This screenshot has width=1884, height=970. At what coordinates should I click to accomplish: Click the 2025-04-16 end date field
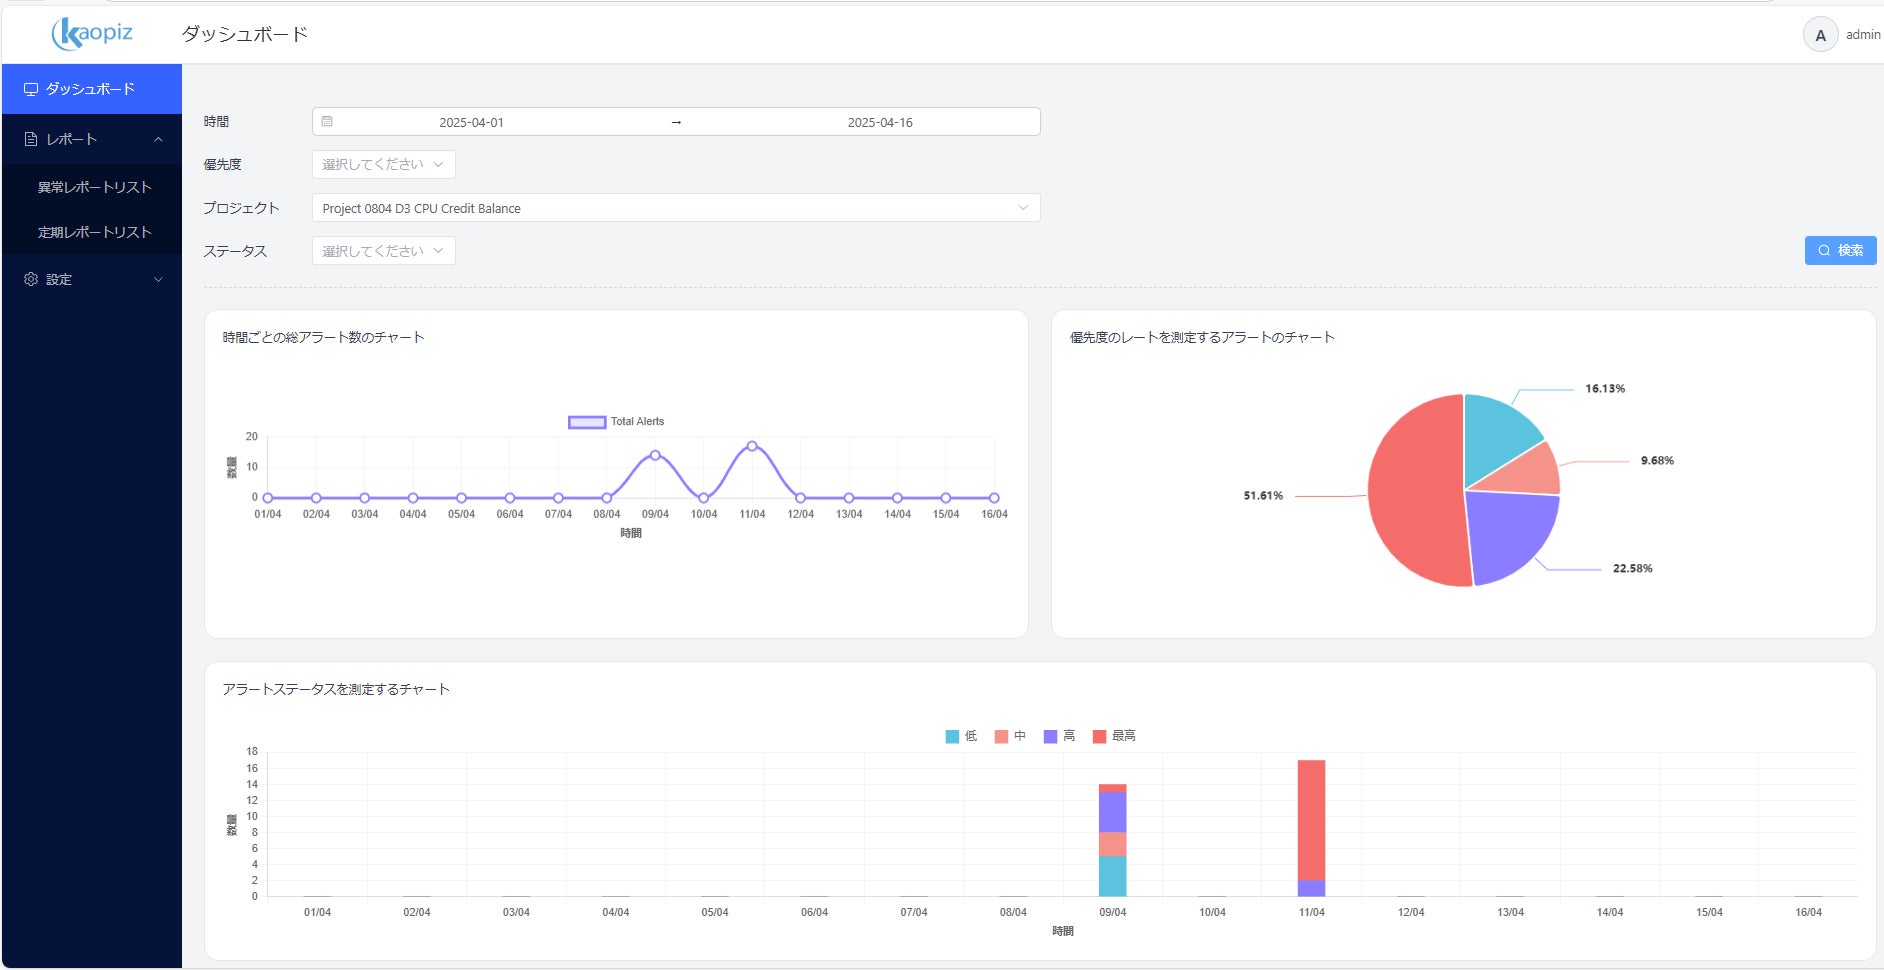coord(880,122)
